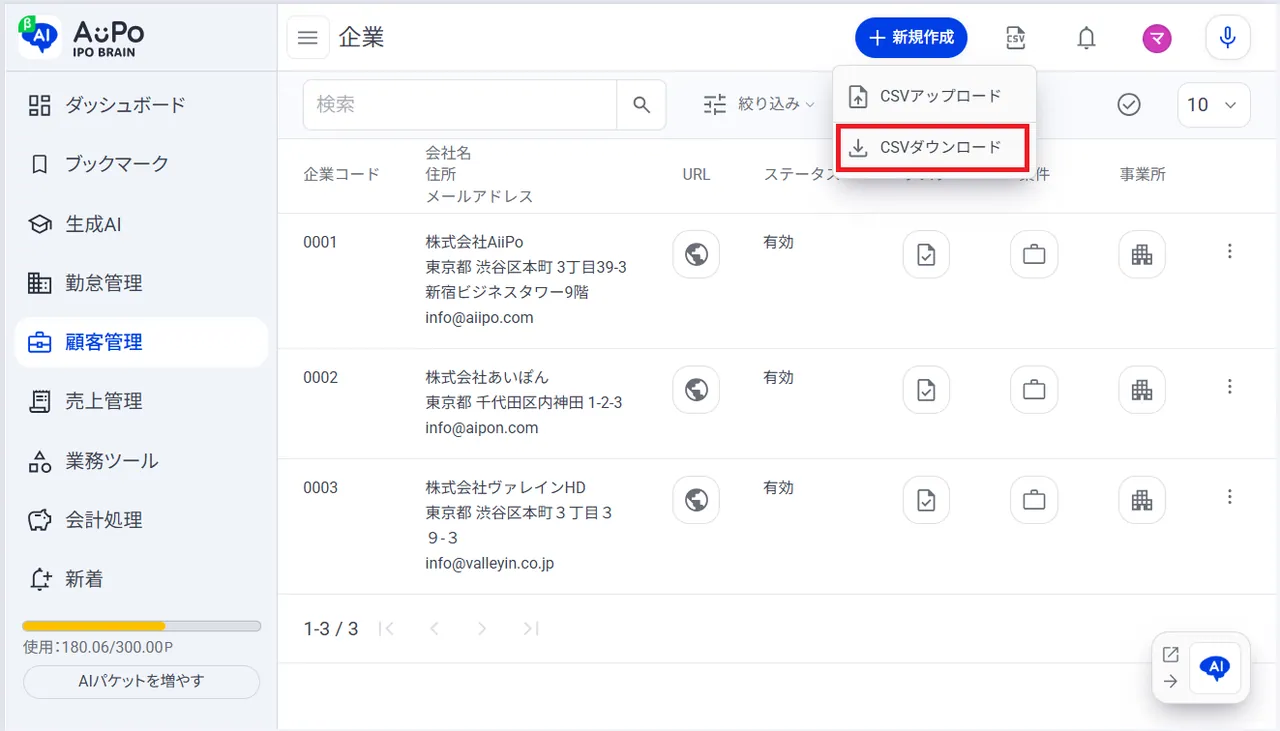Click the AI packet usage progress bar
The width and height of the screenshot is (1280, 731).
(141, 626)
